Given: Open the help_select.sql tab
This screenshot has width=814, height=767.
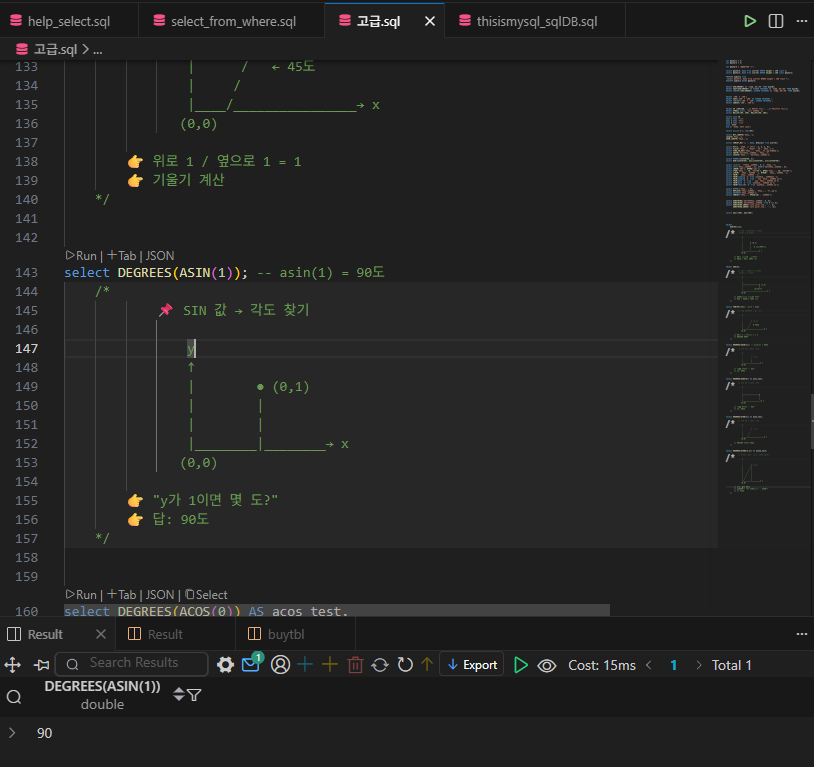Looking at the screenshot, I should (x=69, y=21).
